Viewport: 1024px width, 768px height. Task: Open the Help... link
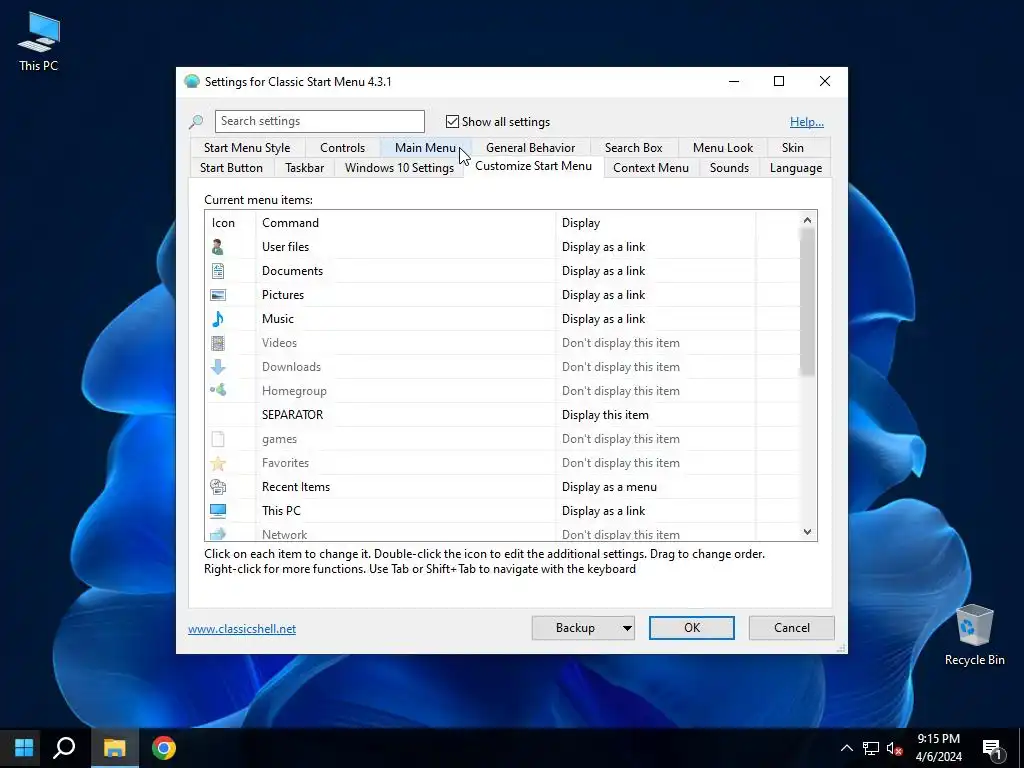807,121
